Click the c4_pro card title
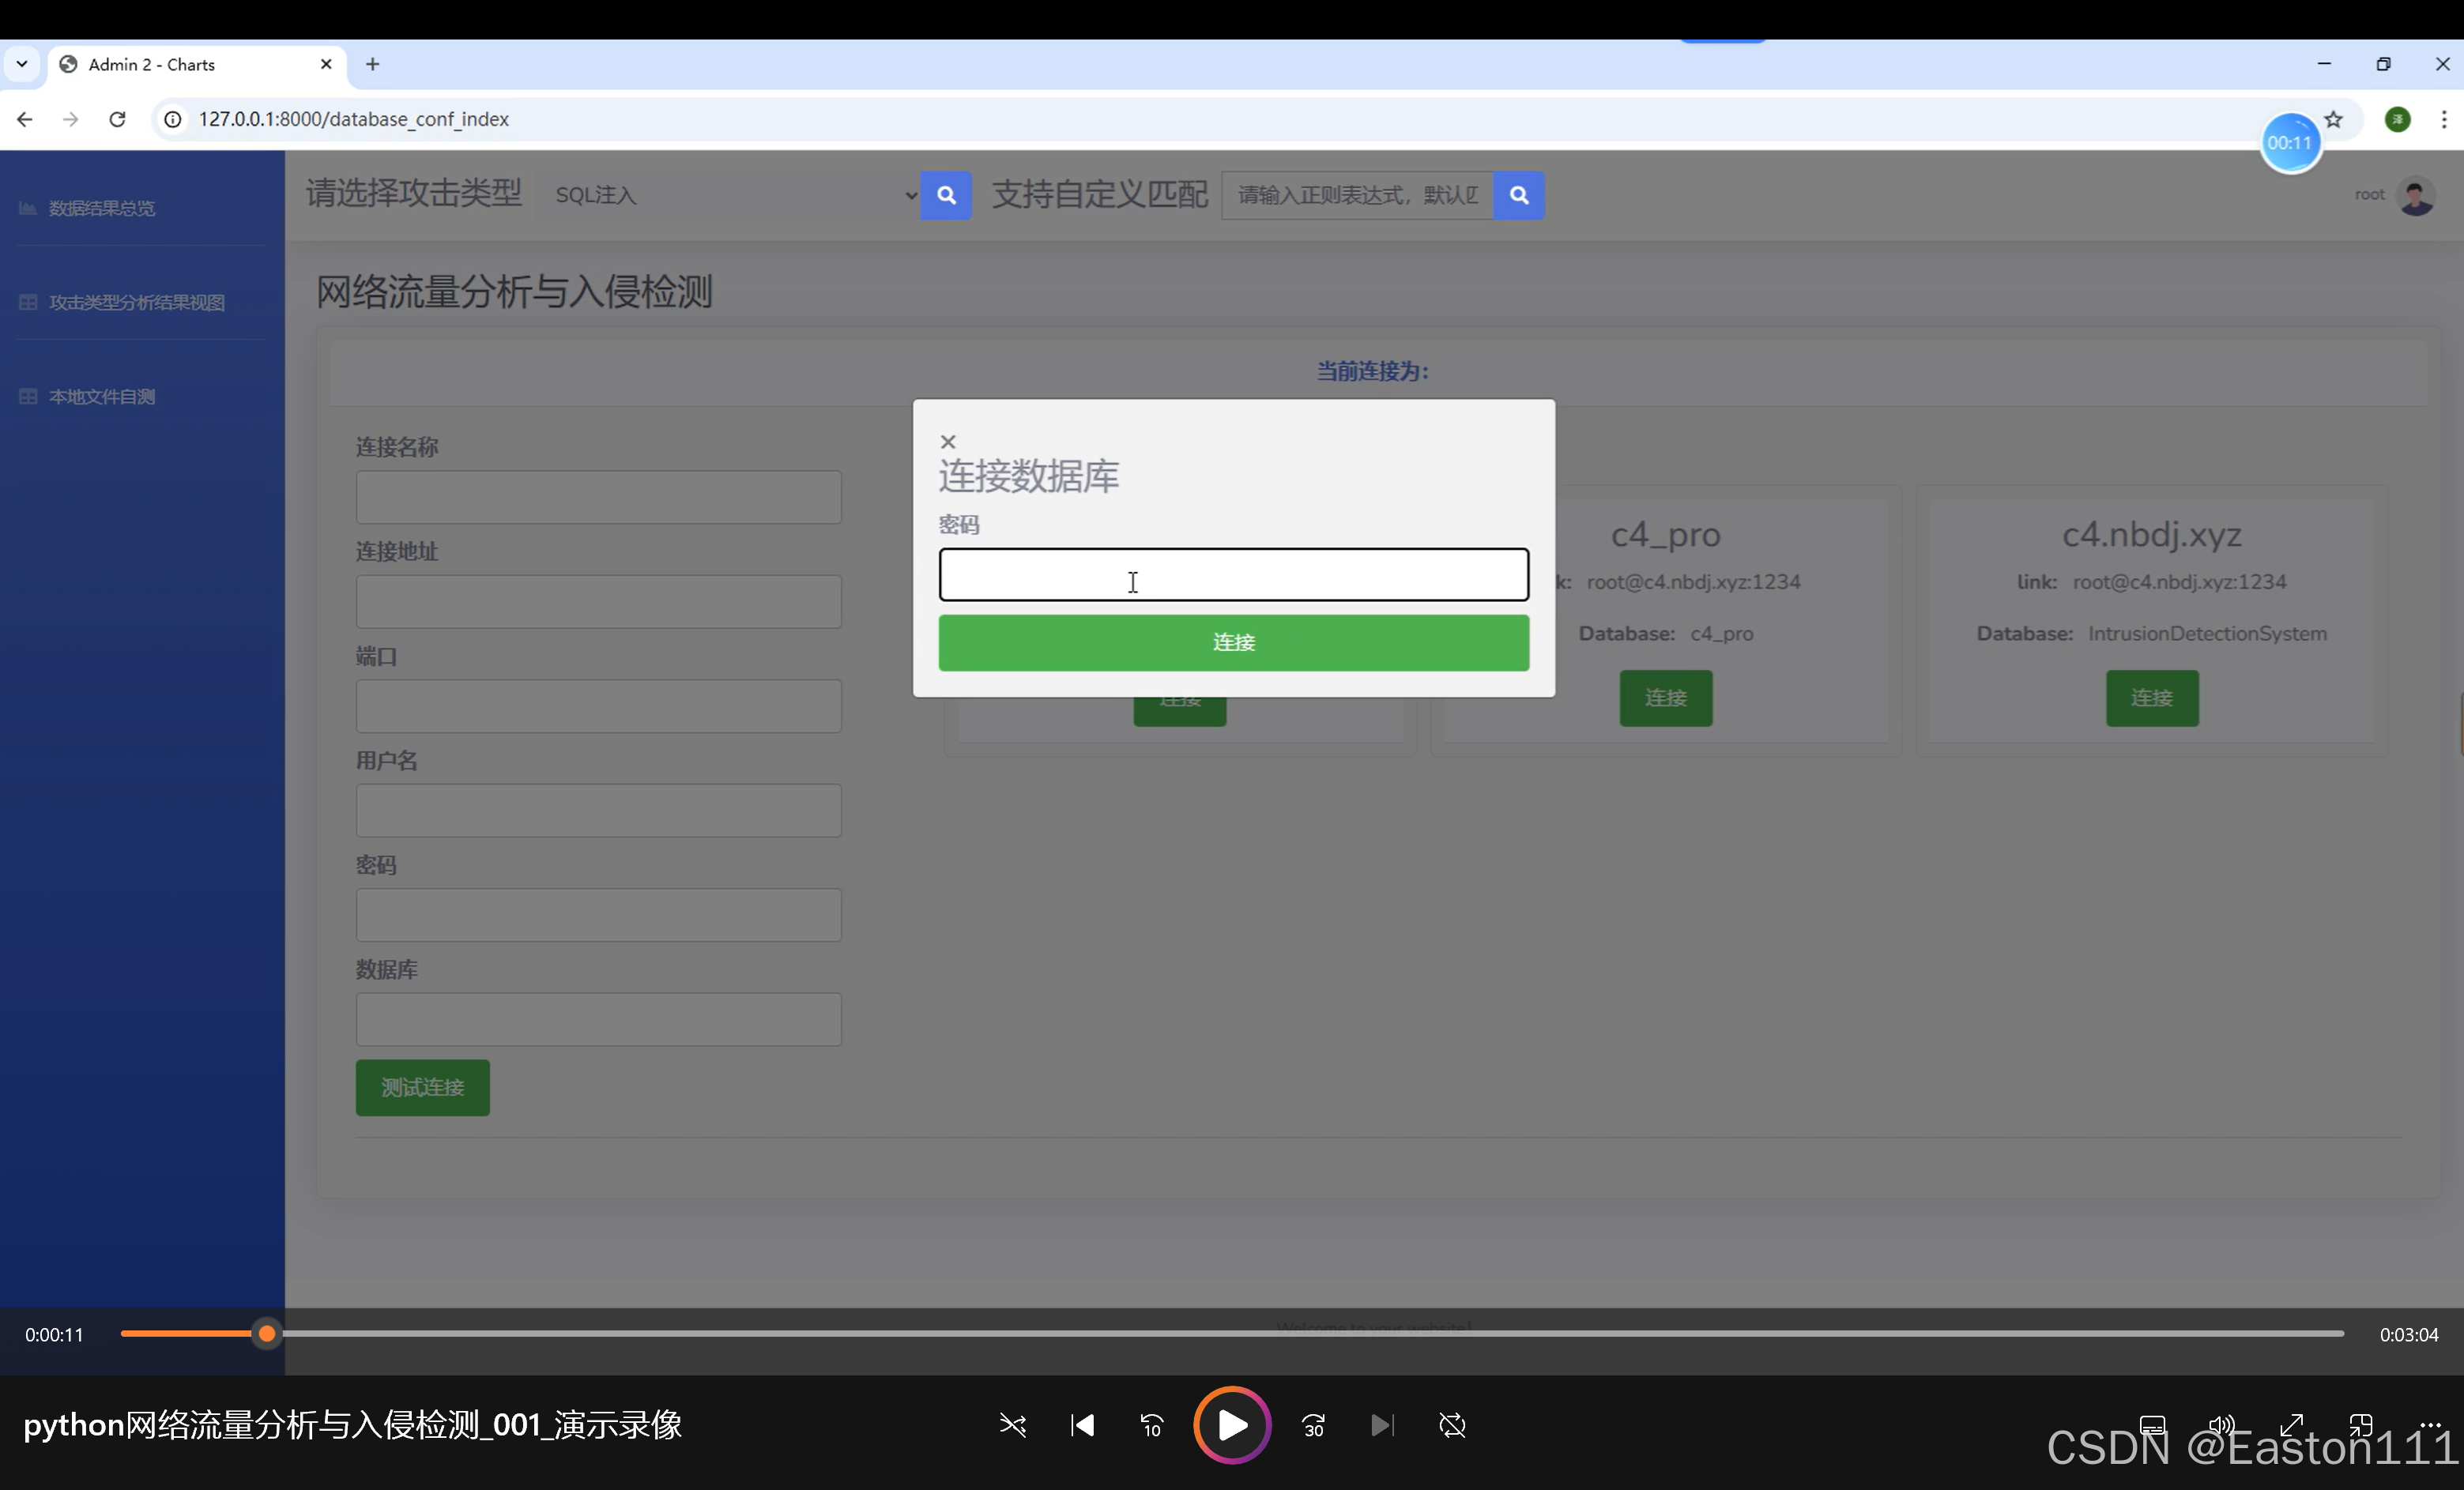Screen dimensions: 2464x1490 click(1665, 534)
